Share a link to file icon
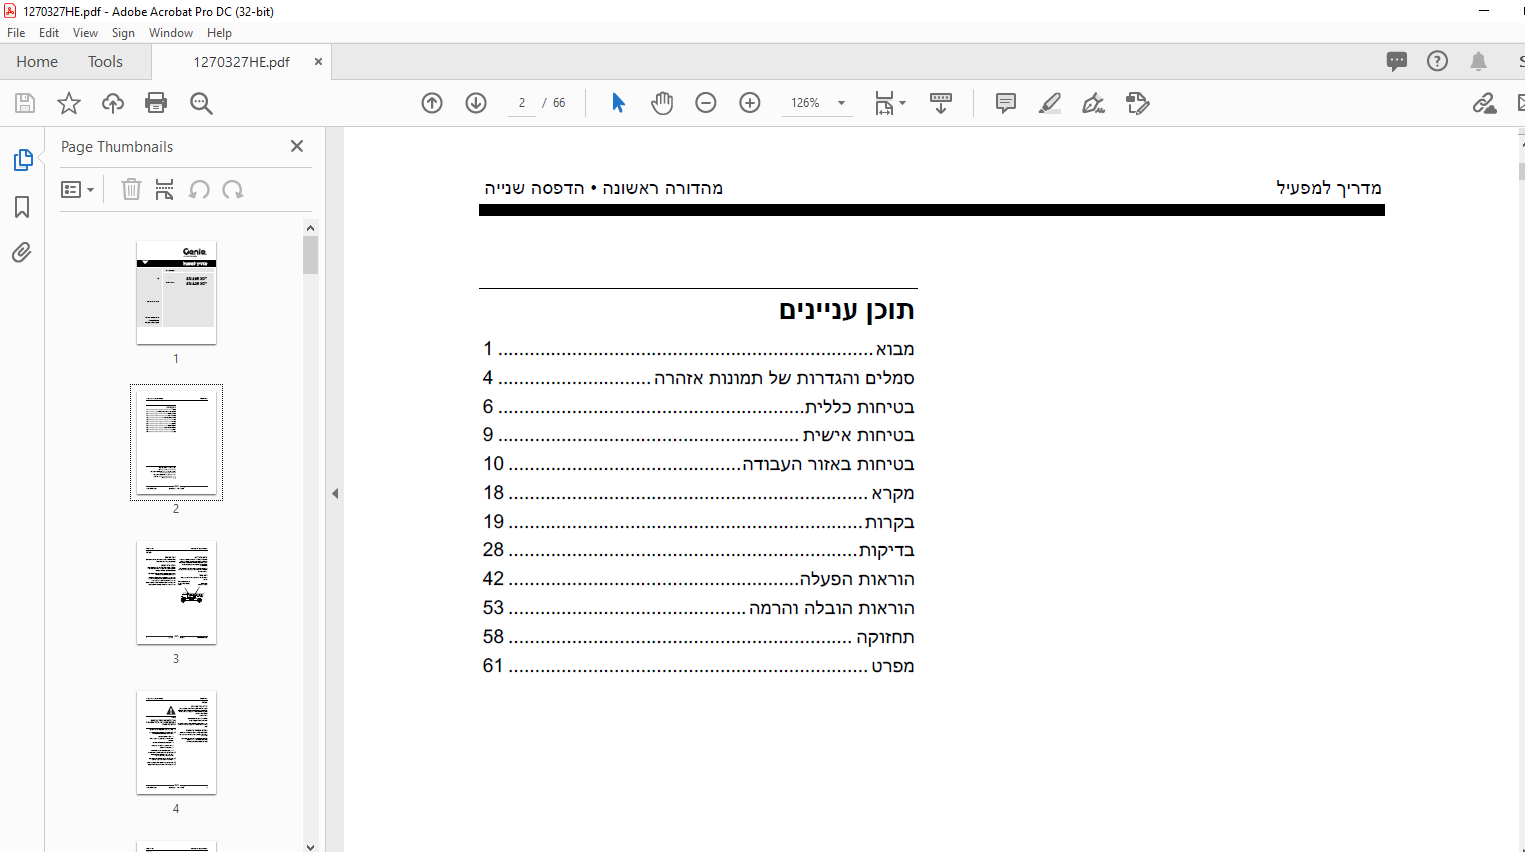The width and height of the screenshot is (1525, 852). (1484, 103)
